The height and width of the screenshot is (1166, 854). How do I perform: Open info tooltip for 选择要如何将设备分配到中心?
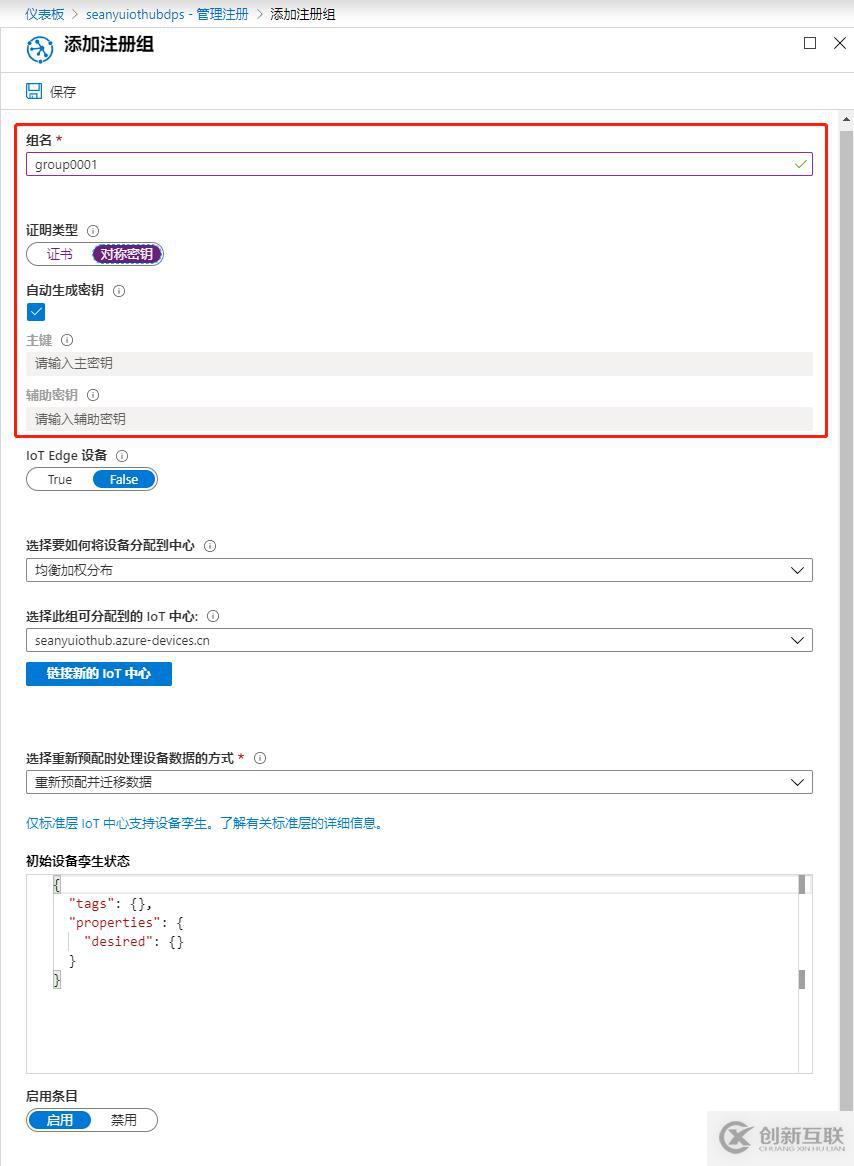click(x=210, y=546)
